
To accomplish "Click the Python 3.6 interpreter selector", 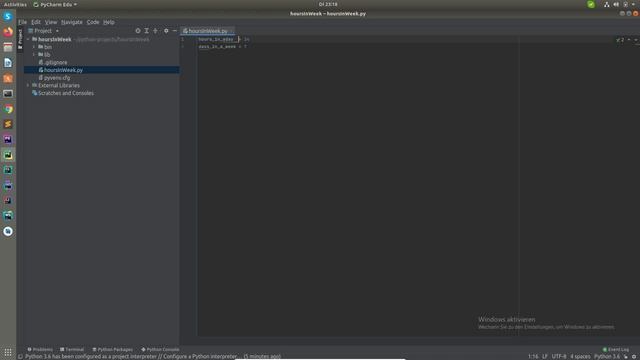I will (607, 357).
